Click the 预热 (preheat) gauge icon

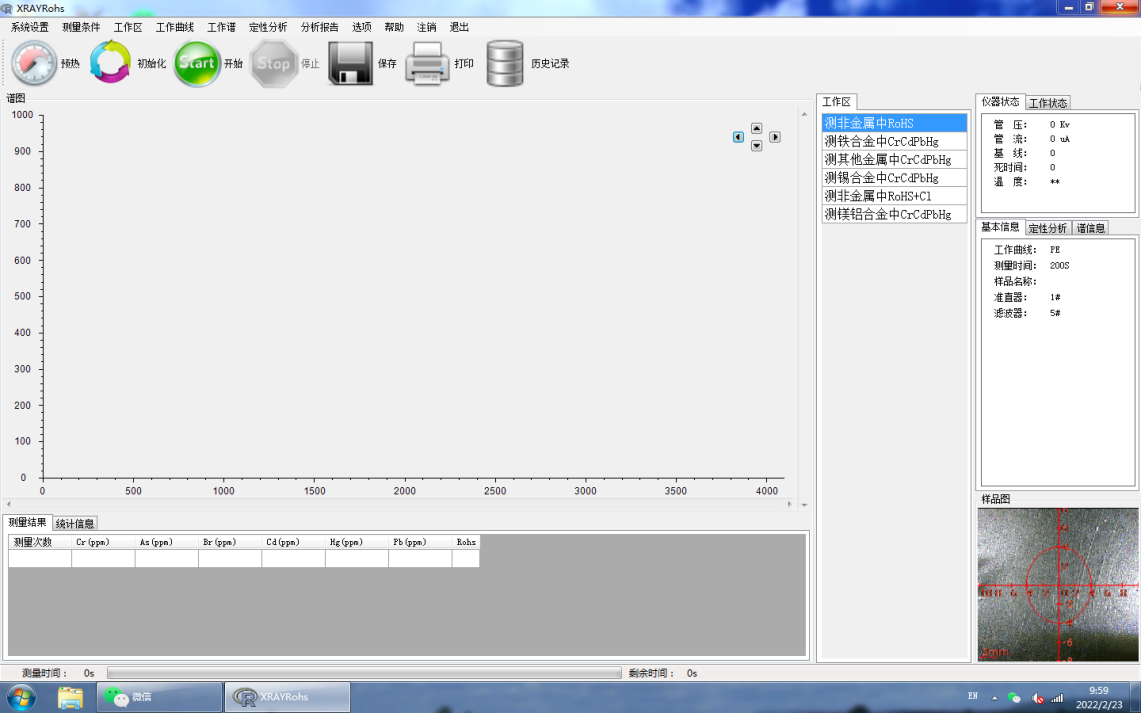pos(33,62)
